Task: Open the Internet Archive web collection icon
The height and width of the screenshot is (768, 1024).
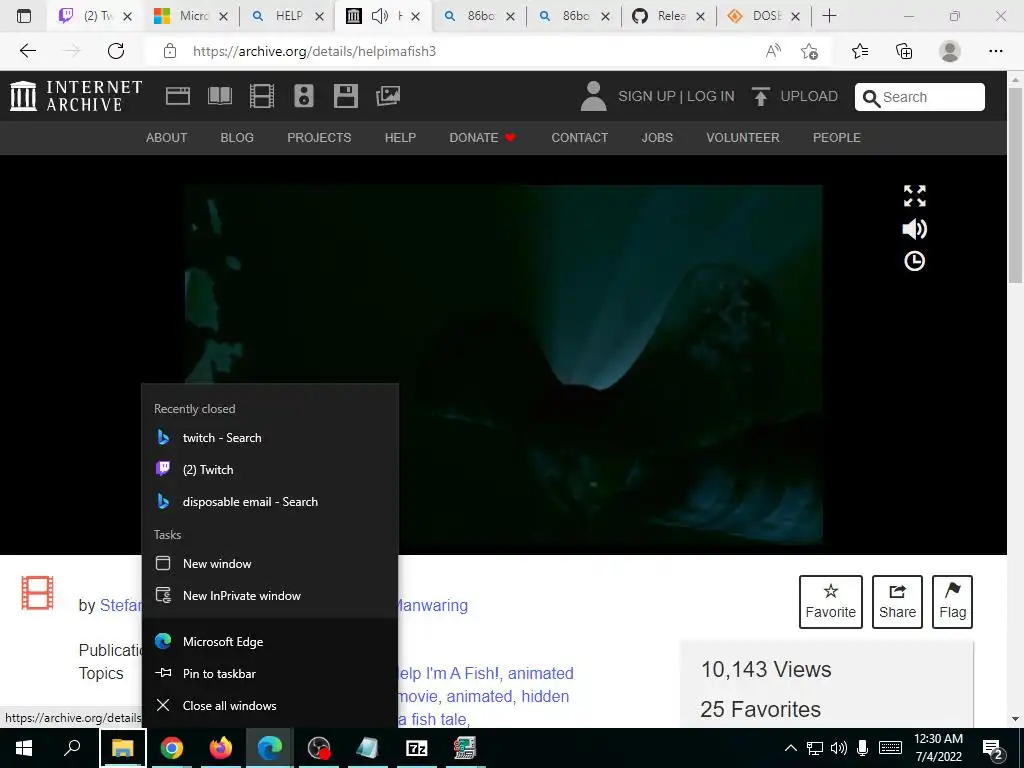Action: [178, 96]
